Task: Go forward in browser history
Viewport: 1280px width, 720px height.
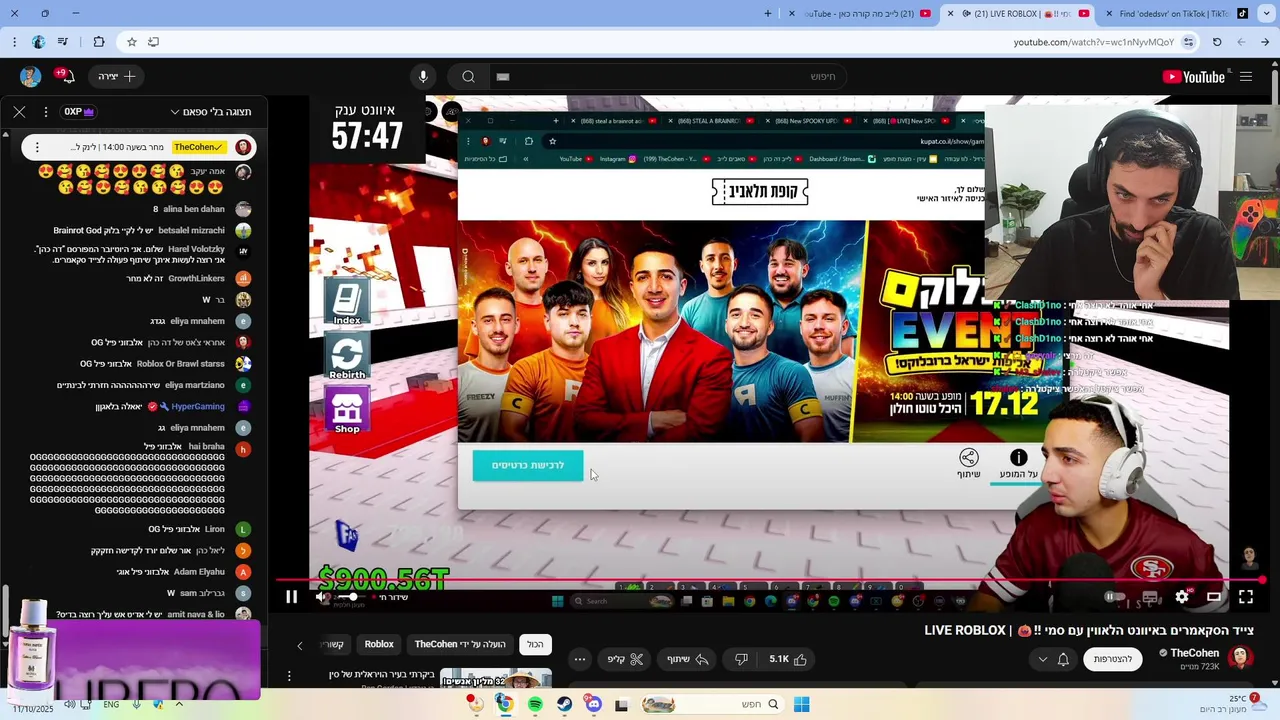Action: [1241, 42]
